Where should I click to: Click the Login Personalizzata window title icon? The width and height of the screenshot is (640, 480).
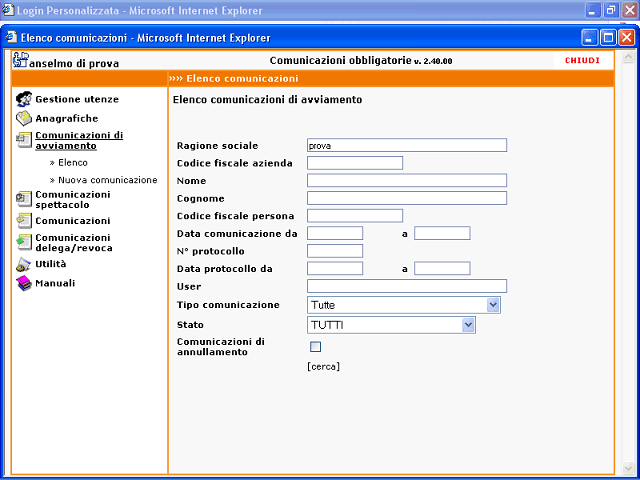pos(8,10)
